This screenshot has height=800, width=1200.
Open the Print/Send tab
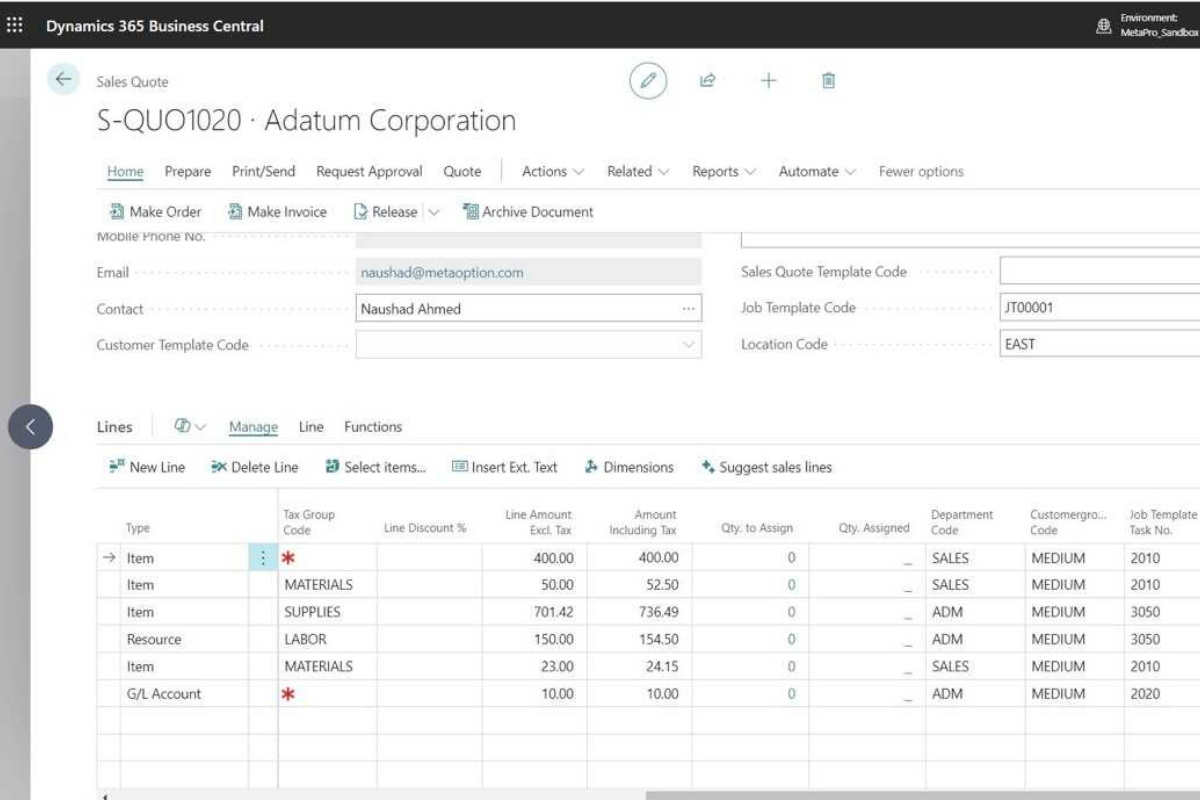264,172
